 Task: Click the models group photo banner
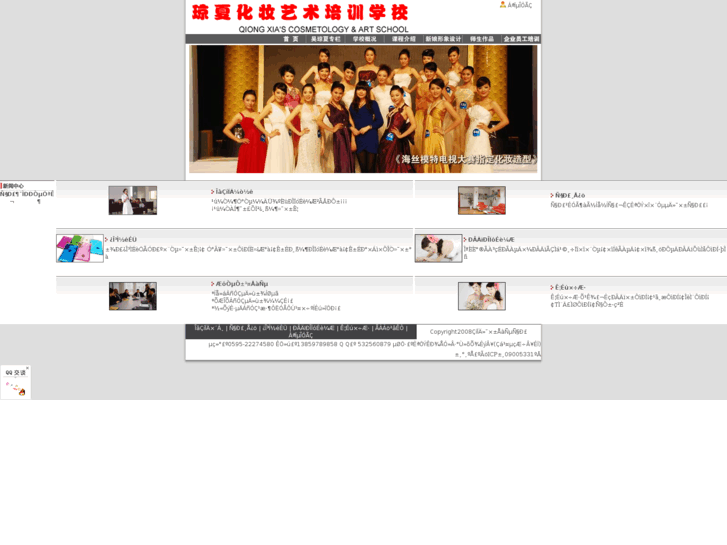pyautogui.click(x=363, y=109)
